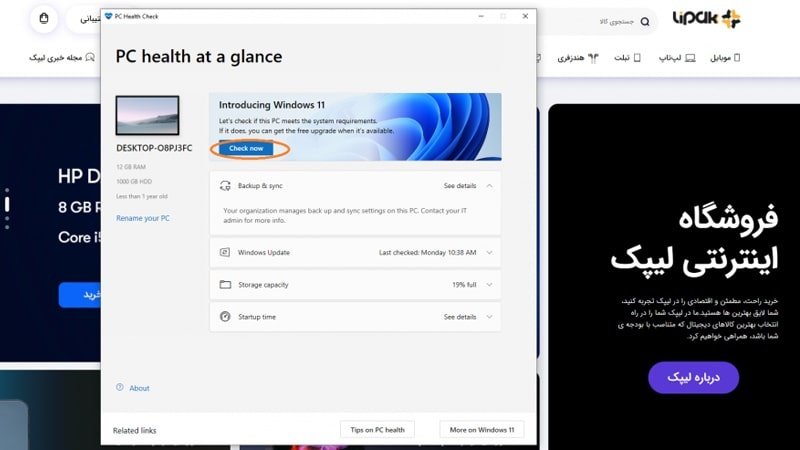Open the About link
This screenshot has height=450, width=800.
pyautogui.click(x=139, y=388)
